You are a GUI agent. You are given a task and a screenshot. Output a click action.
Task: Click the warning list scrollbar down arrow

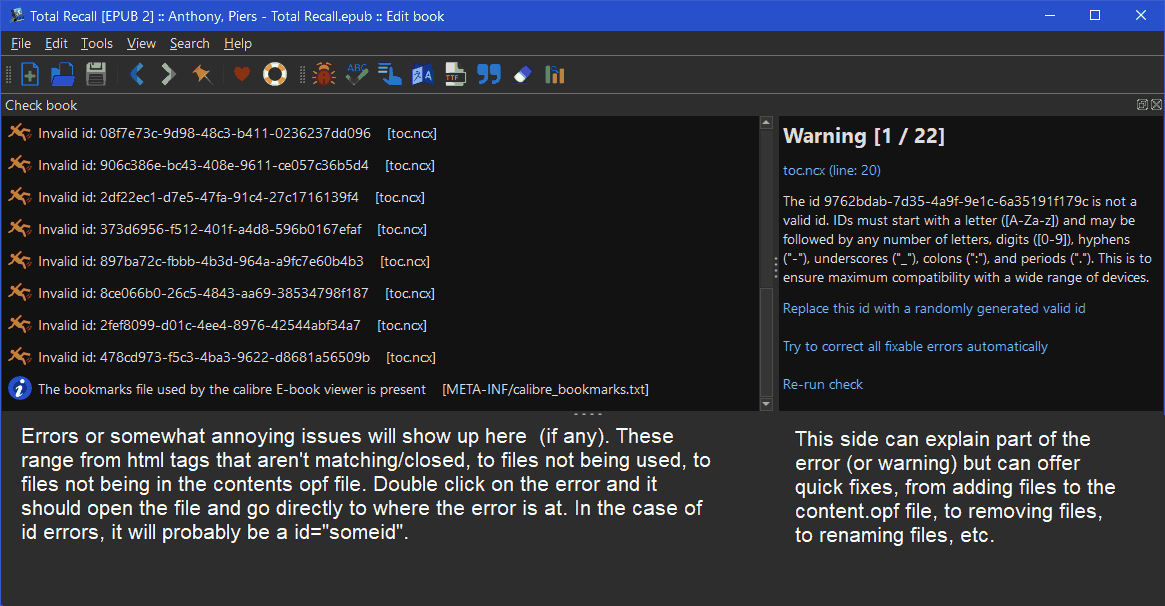[x=766, y=404]
